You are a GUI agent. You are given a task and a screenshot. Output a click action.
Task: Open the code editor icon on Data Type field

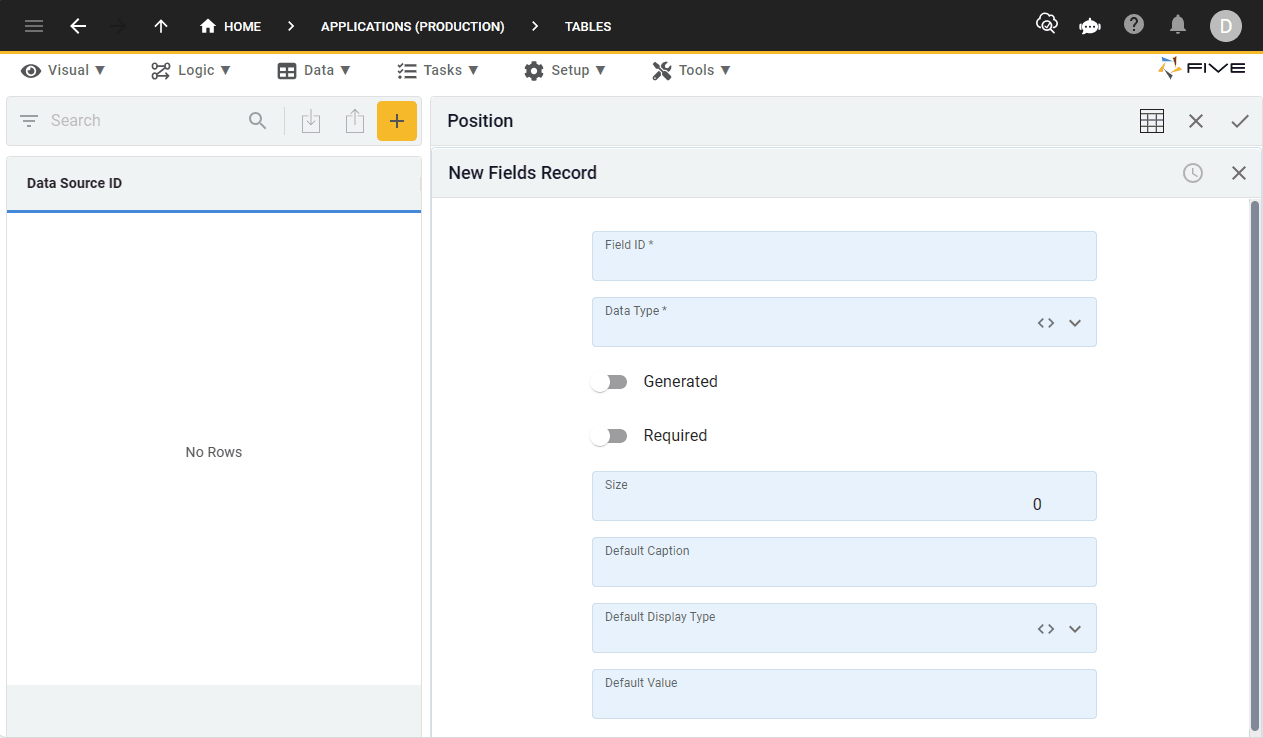click(x=1044, y=322)
